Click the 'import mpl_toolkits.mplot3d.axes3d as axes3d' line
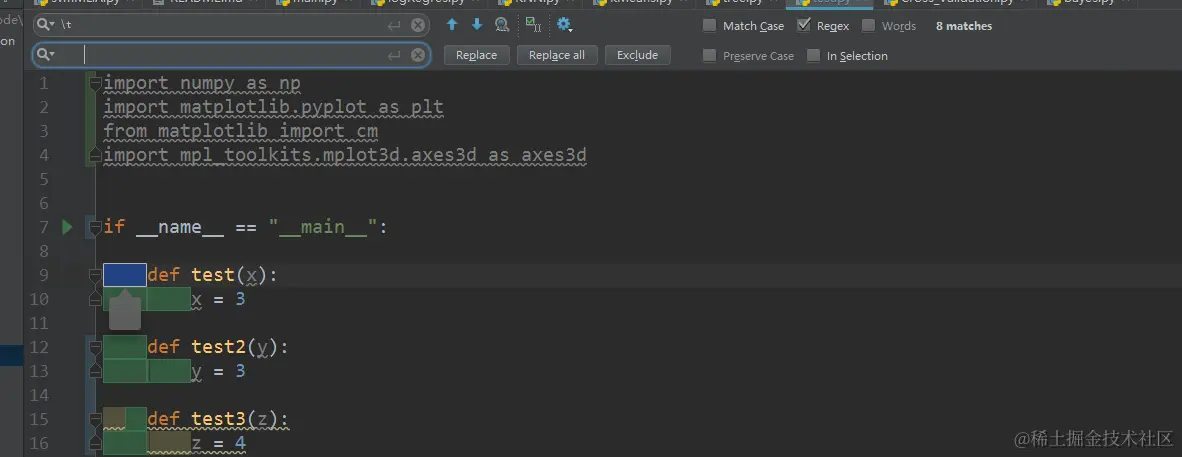 (344, 155)
